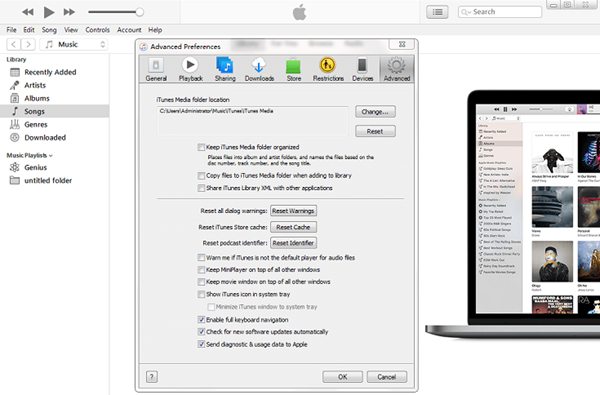Click the Songs music note icon
The image size is (600, 395).
[15, 111]
